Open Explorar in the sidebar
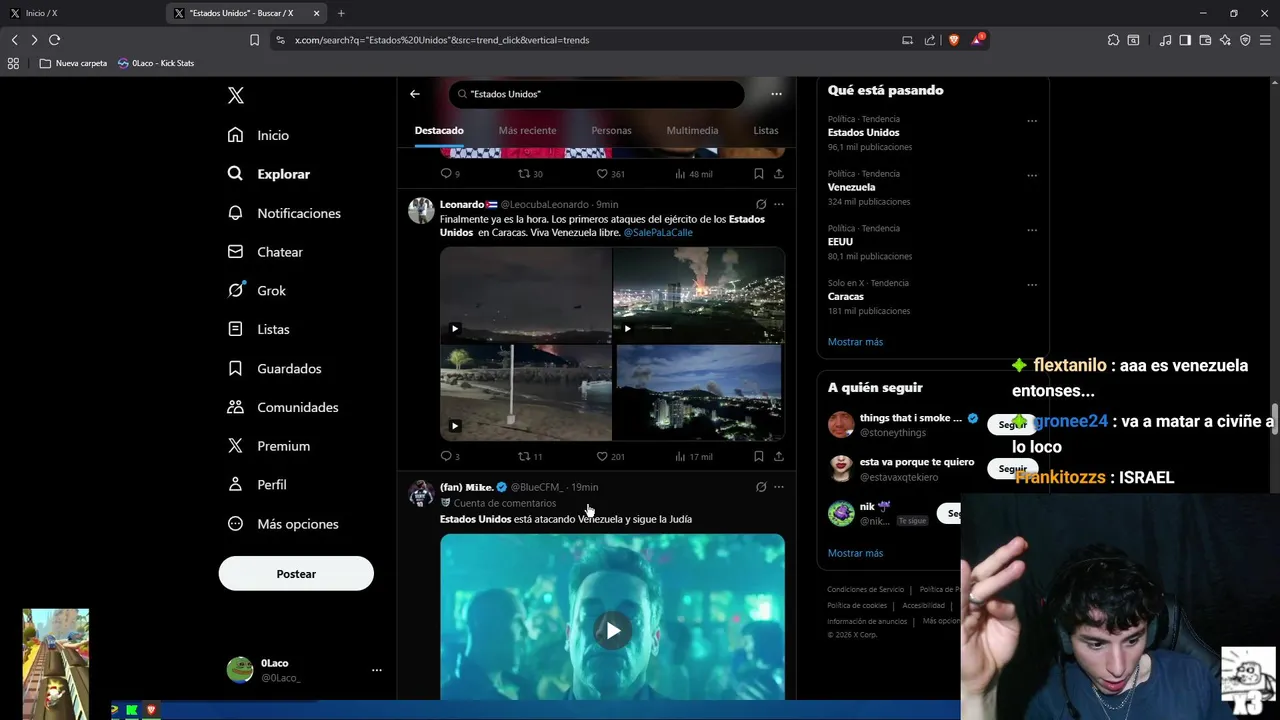The width and height of the screenshot is (1280, 720). (x=269, y=174)
